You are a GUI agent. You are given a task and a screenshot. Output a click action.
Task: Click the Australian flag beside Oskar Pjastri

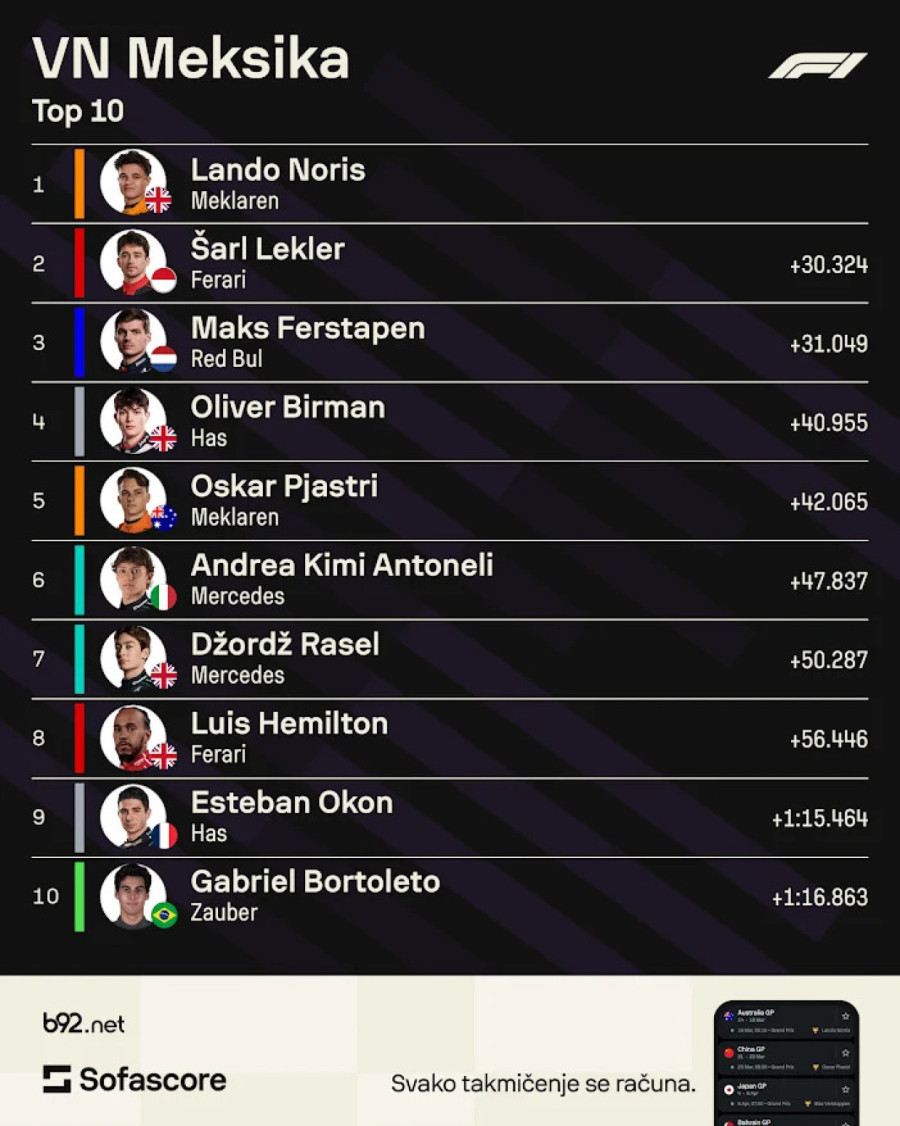pos(164,517)
